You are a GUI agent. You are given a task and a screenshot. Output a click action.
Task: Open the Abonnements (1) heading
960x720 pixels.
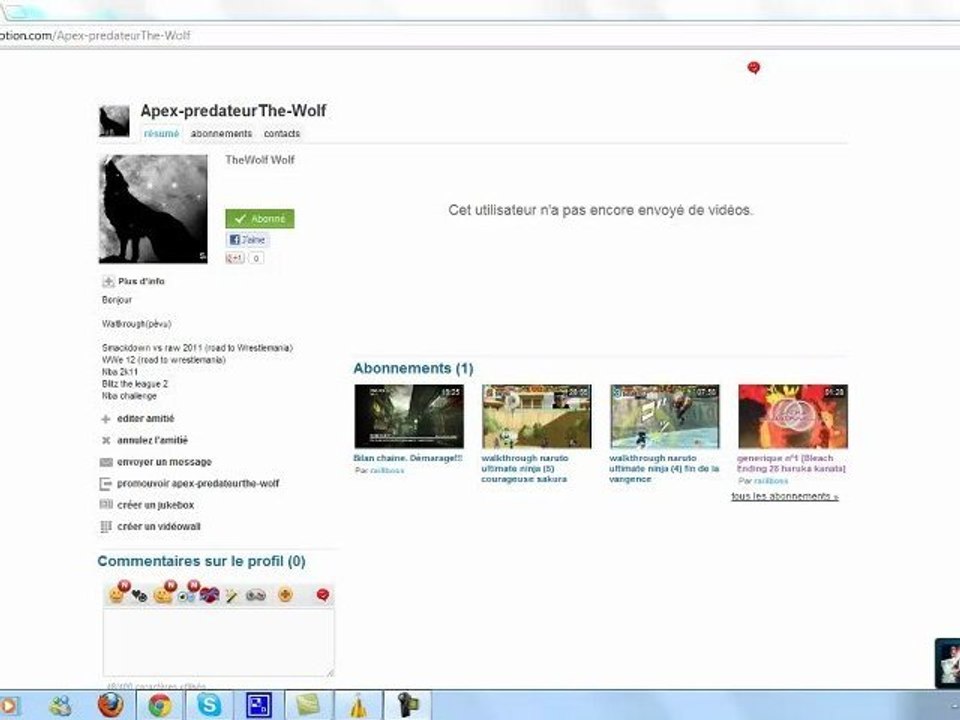(413, 369)
